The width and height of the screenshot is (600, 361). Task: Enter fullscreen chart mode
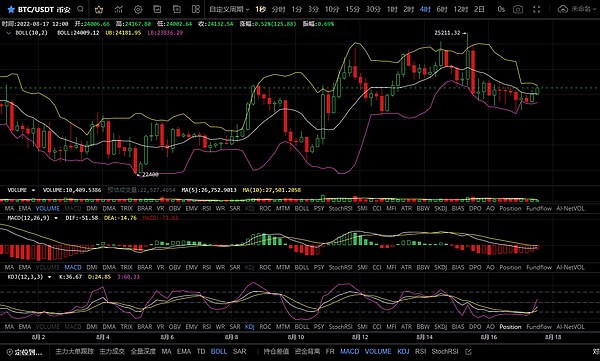537,9
